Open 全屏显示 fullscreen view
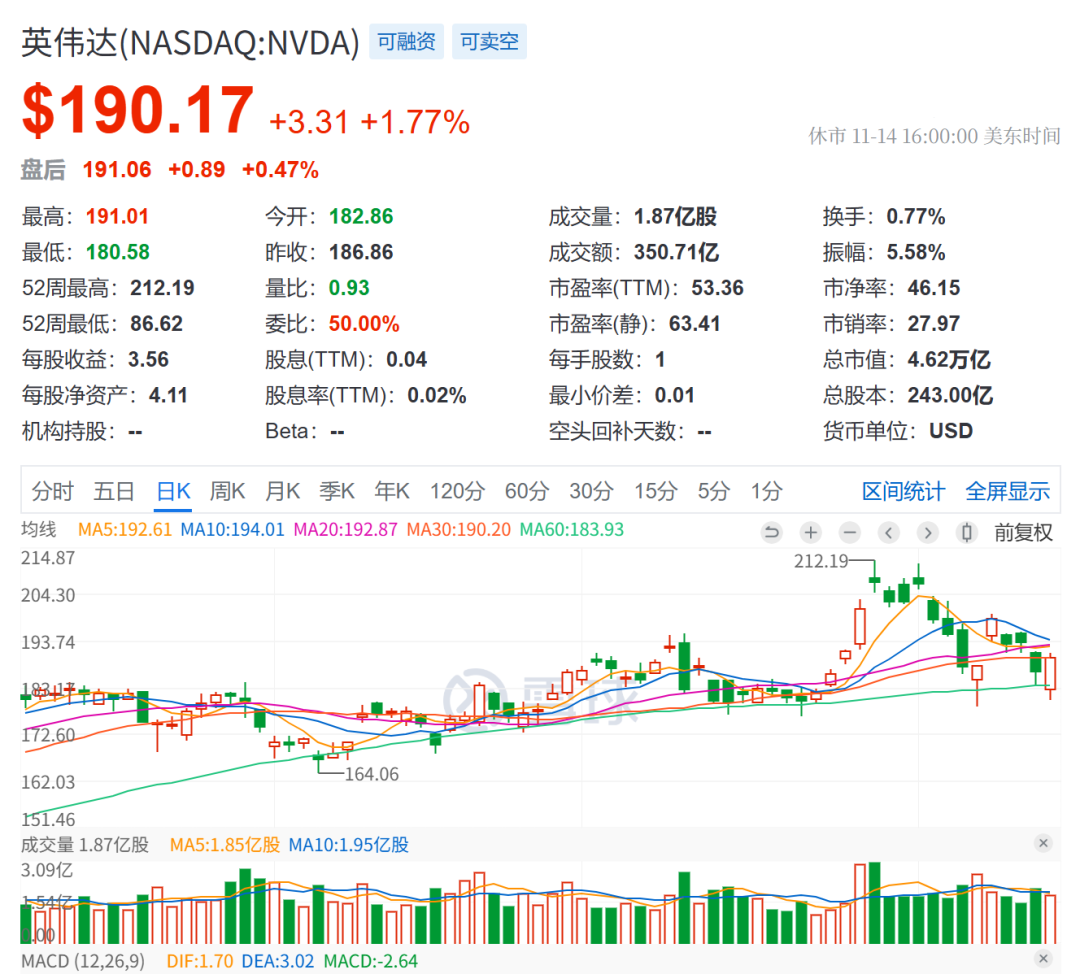 point(1007,491)
